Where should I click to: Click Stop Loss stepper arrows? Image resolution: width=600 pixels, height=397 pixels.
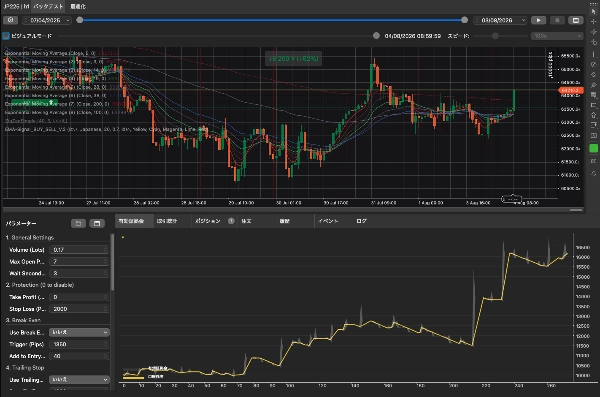point(106,309)
